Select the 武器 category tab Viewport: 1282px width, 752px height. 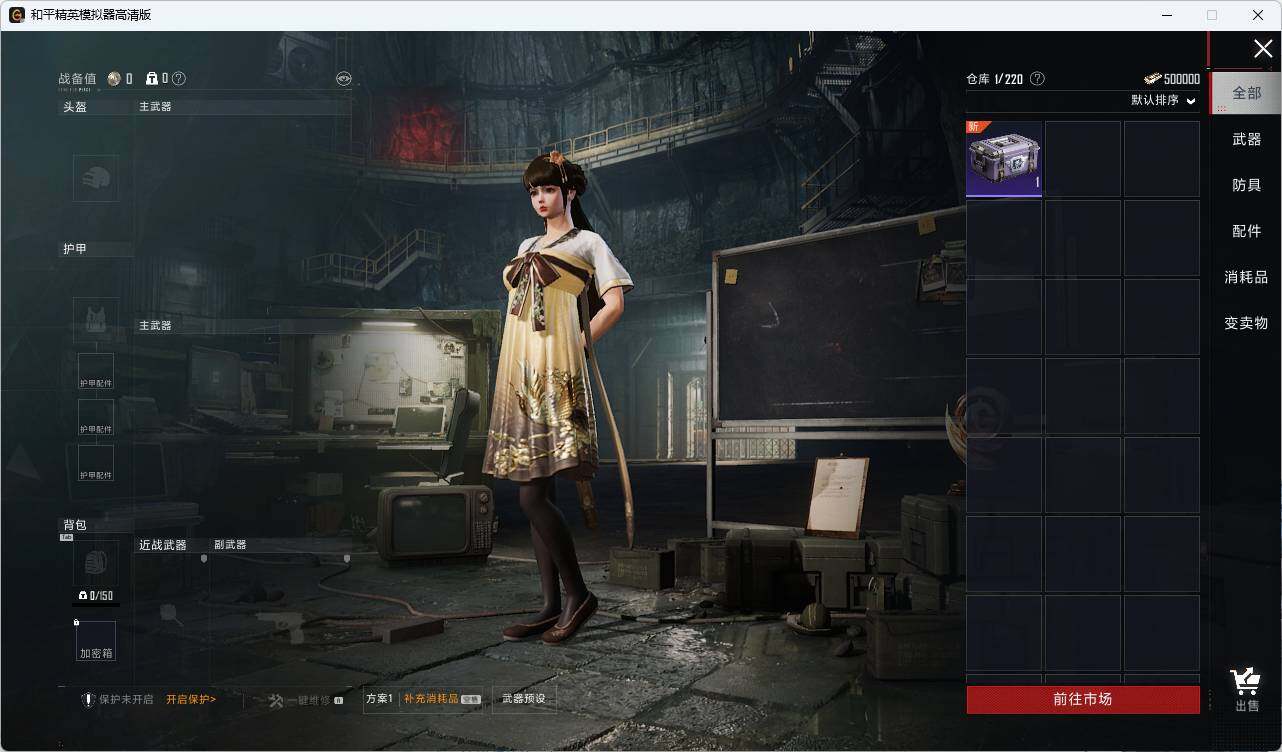(x=1246, y=139)
